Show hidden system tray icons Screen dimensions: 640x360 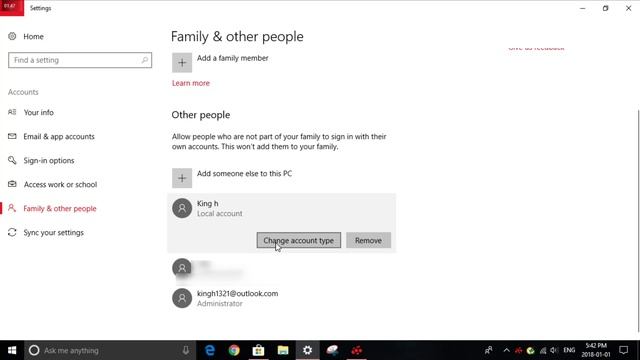[x=507, y=350]
